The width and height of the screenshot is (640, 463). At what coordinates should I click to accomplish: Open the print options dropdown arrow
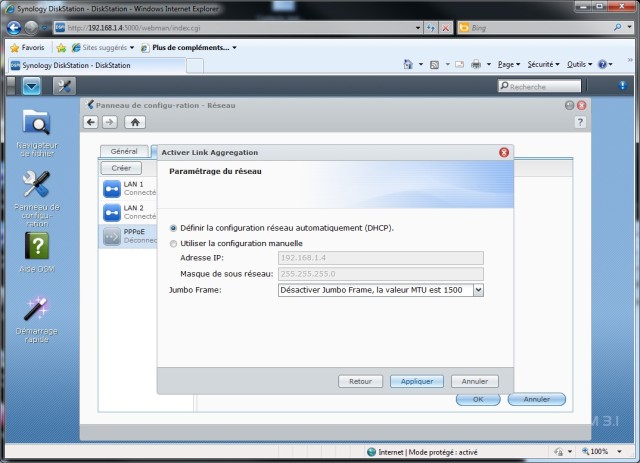click(x=489, y=64)
